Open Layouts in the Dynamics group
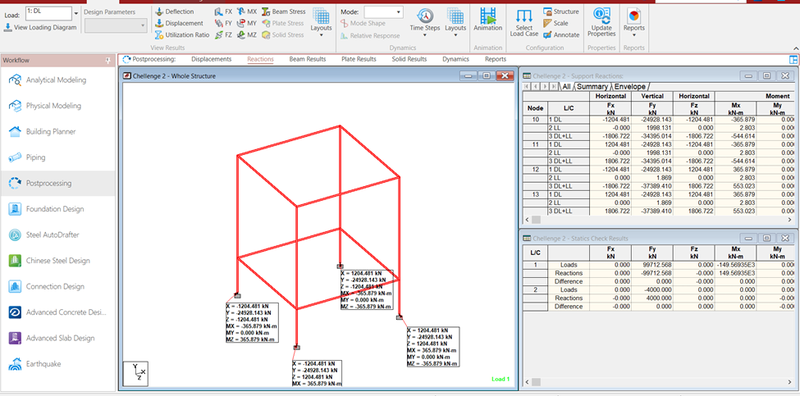Image resolution: width=800 pixels, height=396 pixels. click(x=455, y=22)
